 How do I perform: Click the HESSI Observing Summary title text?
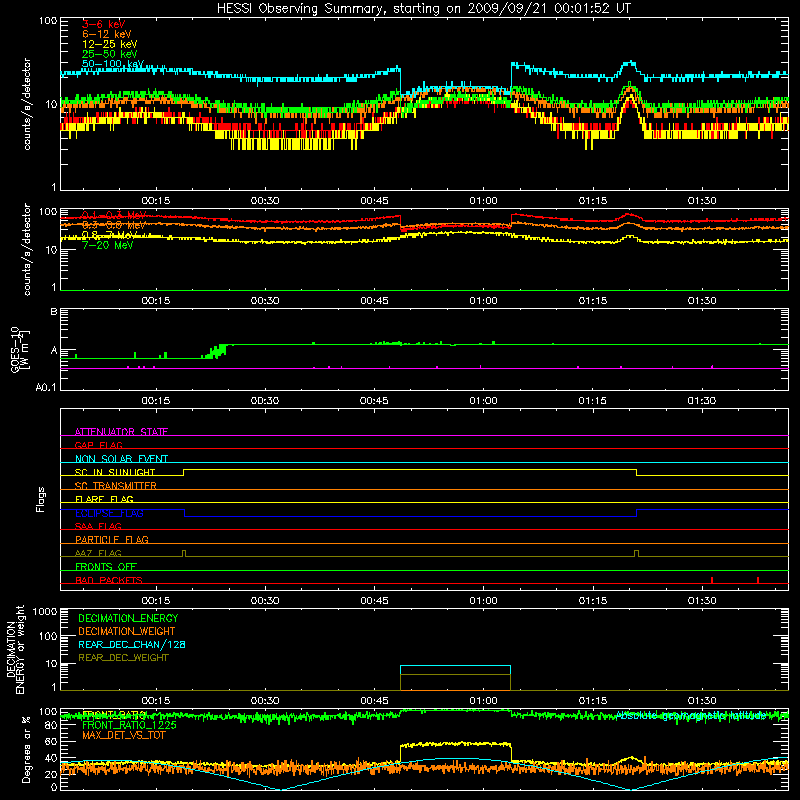pyautogui.click(x=423, y=8)
